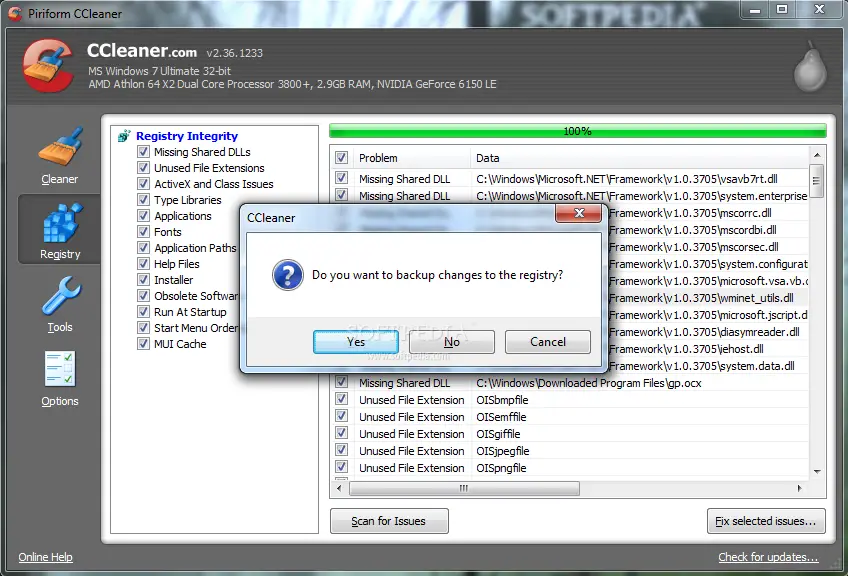The width and height of the screenshot is (848, 576).
Task: Toggle the MUI Cache checkbox
Action: tap(144, 344)
